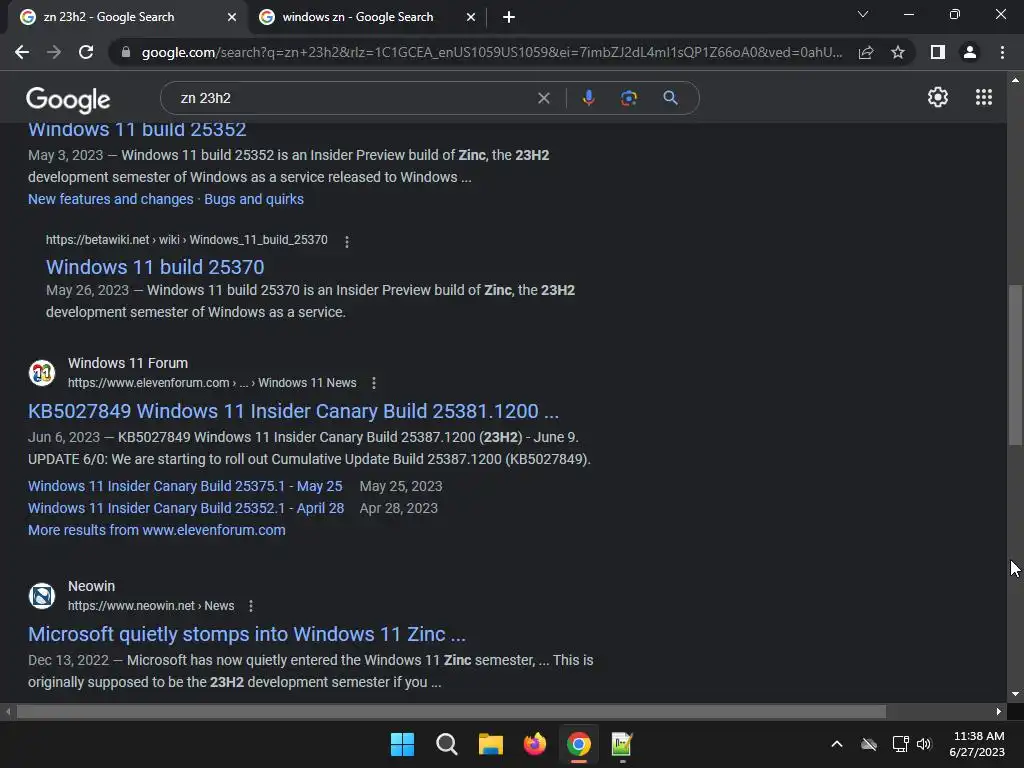Click the address bar URL
The width and height of the screenshot is (1024, 768).
pos(492,52)
